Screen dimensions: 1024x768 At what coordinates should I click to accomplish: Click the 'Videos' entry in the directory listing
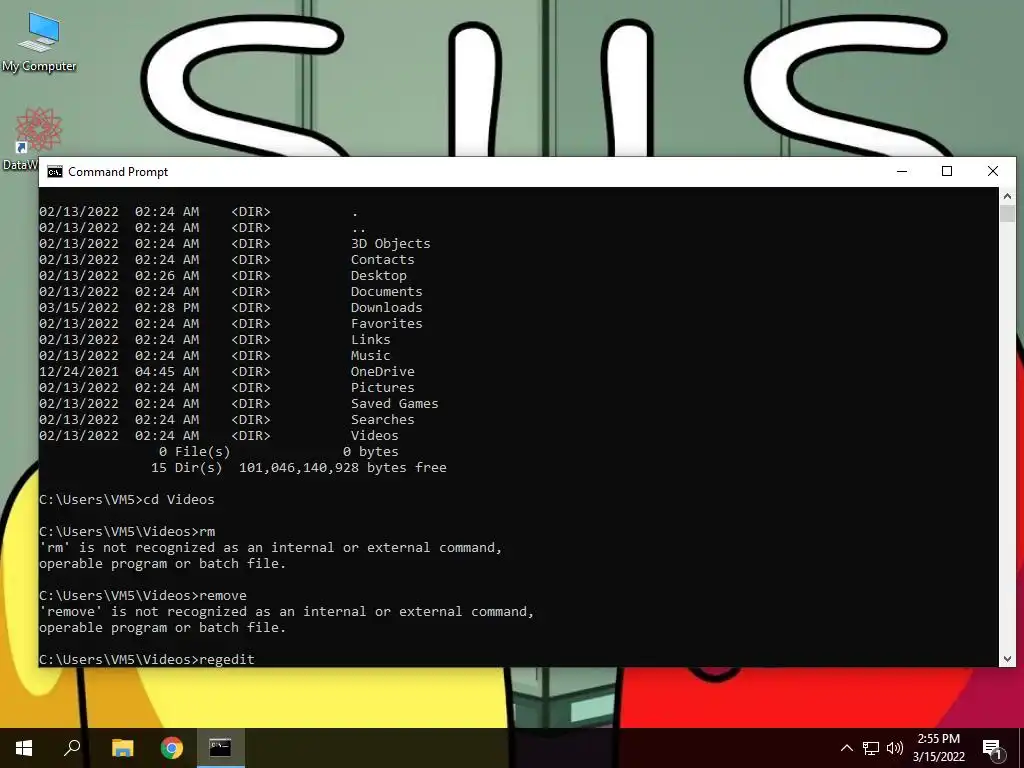(x=375, y=436)
